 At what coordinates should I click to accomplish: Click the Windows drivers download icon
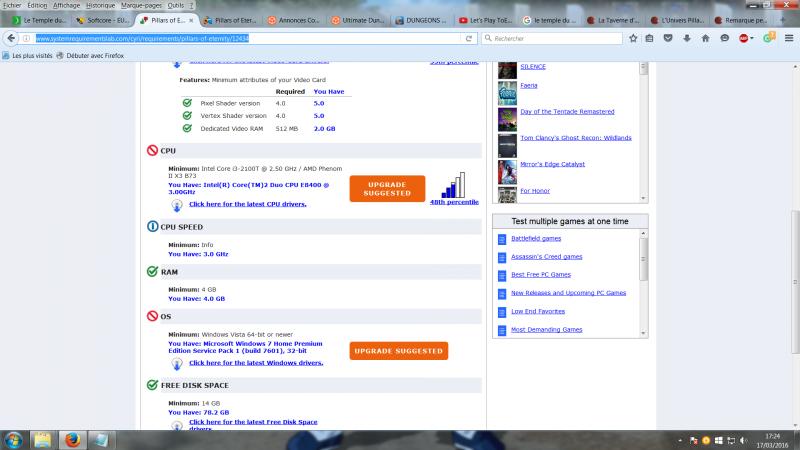pos(177,364)
